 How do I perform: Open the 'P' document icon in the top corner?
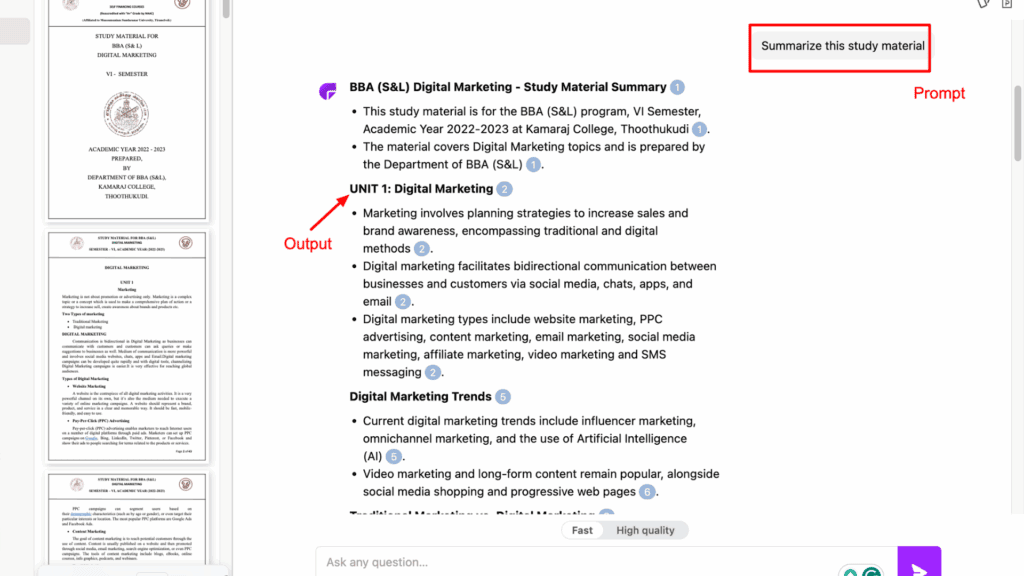(x=1007, y=5)
